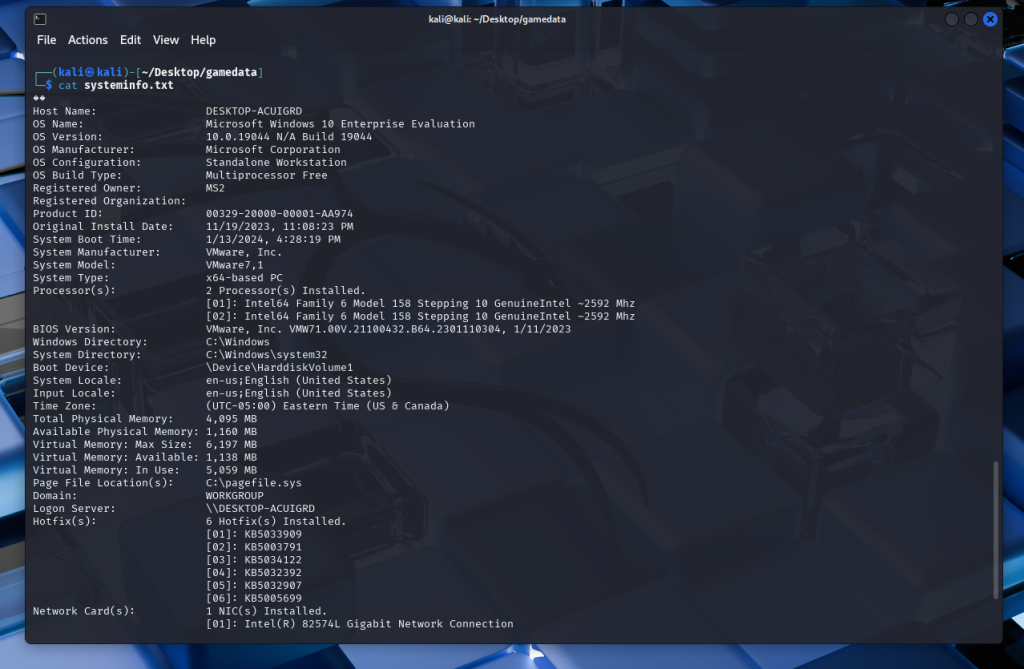Click Microsoft Windows 10 Enterprise Evaluation text
Viewport: 1024px width, 669px height.
click(340, 123)
